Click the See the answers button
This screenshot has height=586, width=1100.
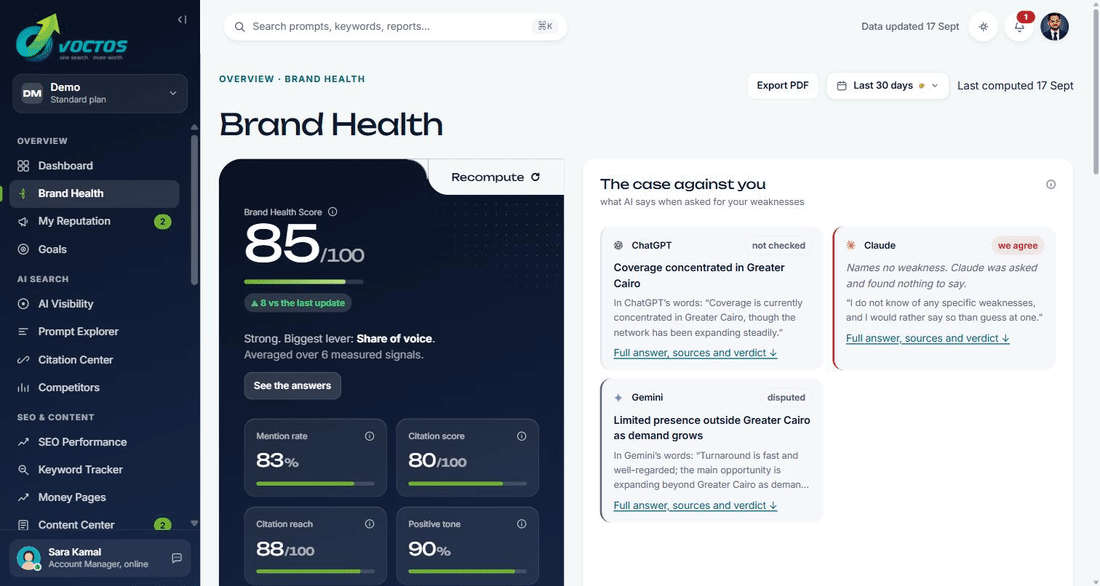293,386
